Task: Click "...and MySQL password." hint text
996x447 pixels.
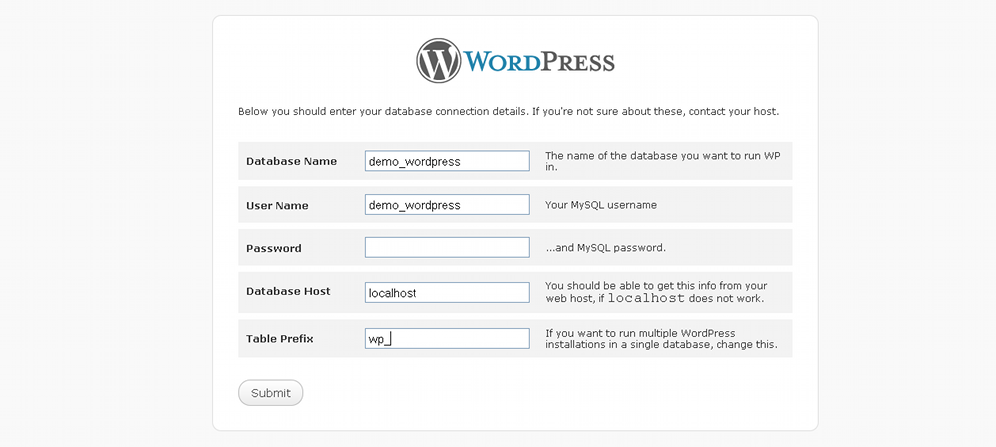Action: point(605,248)
